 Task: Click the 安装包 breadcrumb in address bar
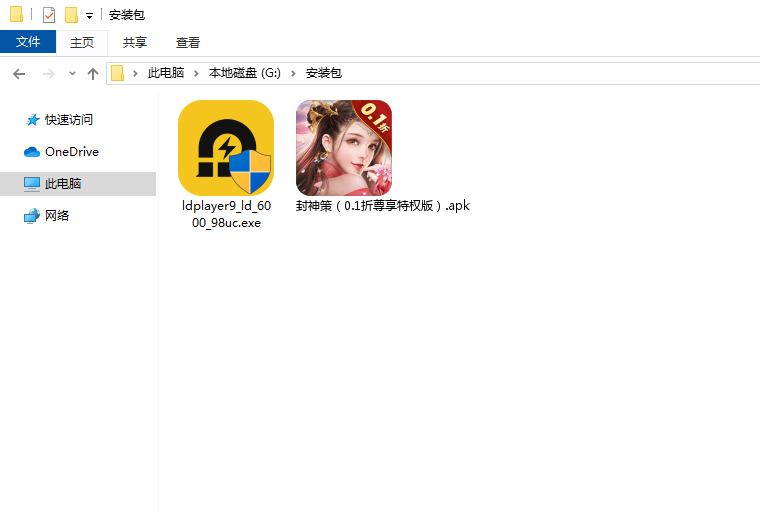click(323, 73)
